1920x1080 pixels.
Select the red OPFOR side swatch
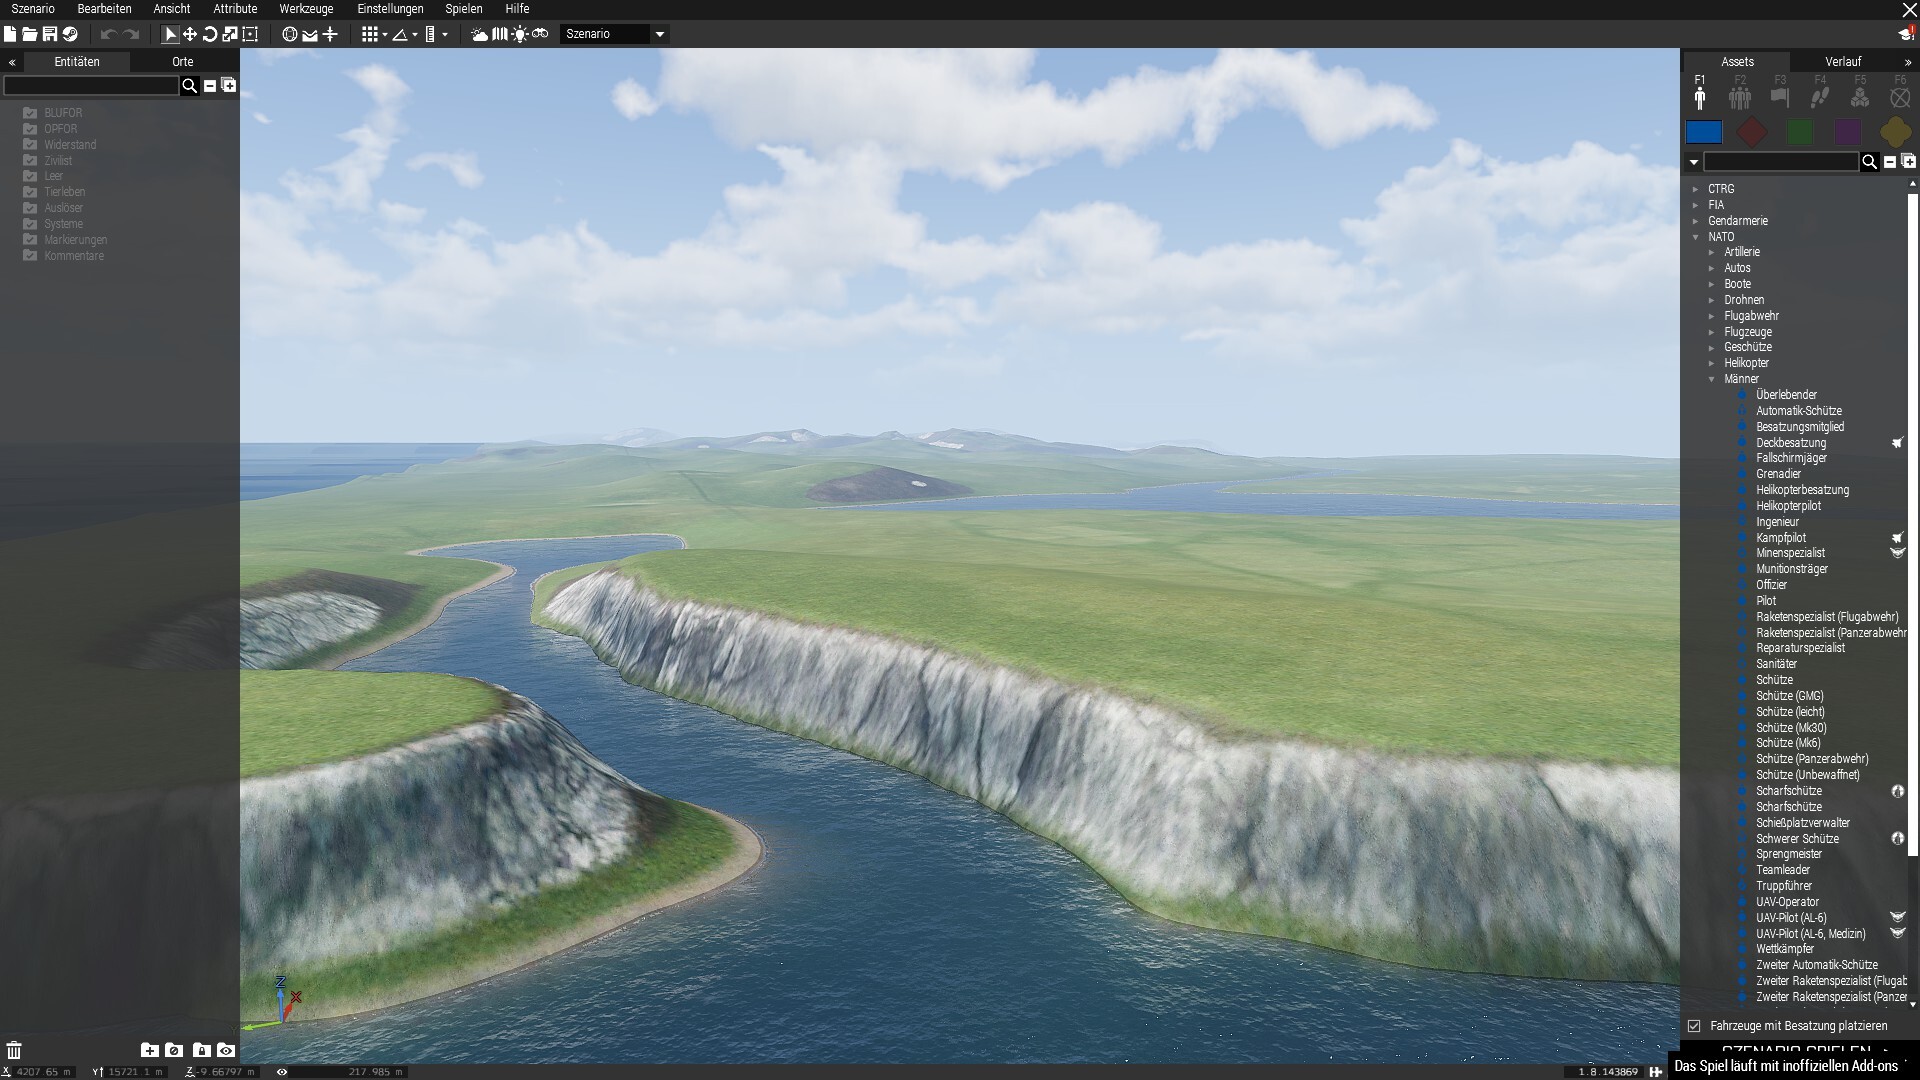(1752, 132)
